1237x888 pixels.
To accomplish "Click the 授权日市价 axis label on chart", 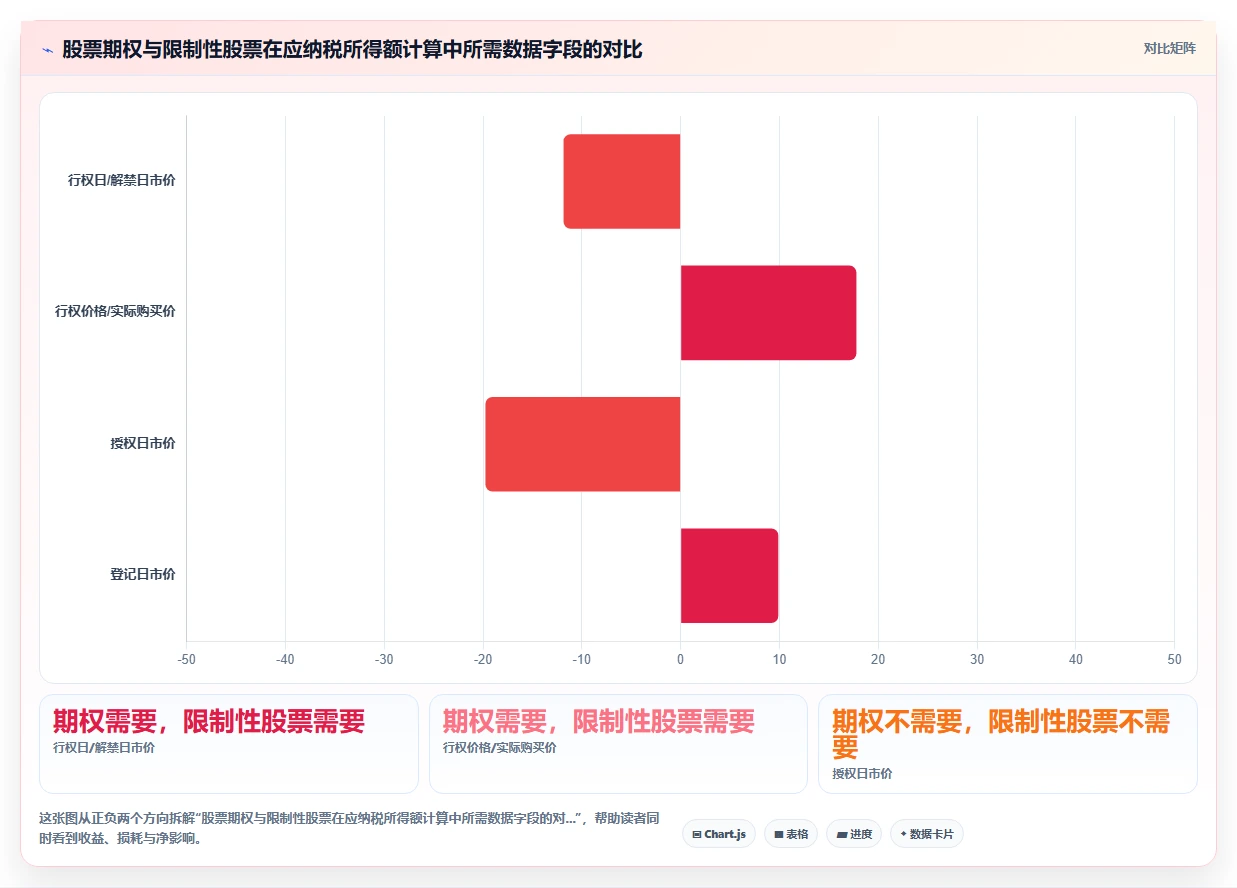I will (143, 444).
